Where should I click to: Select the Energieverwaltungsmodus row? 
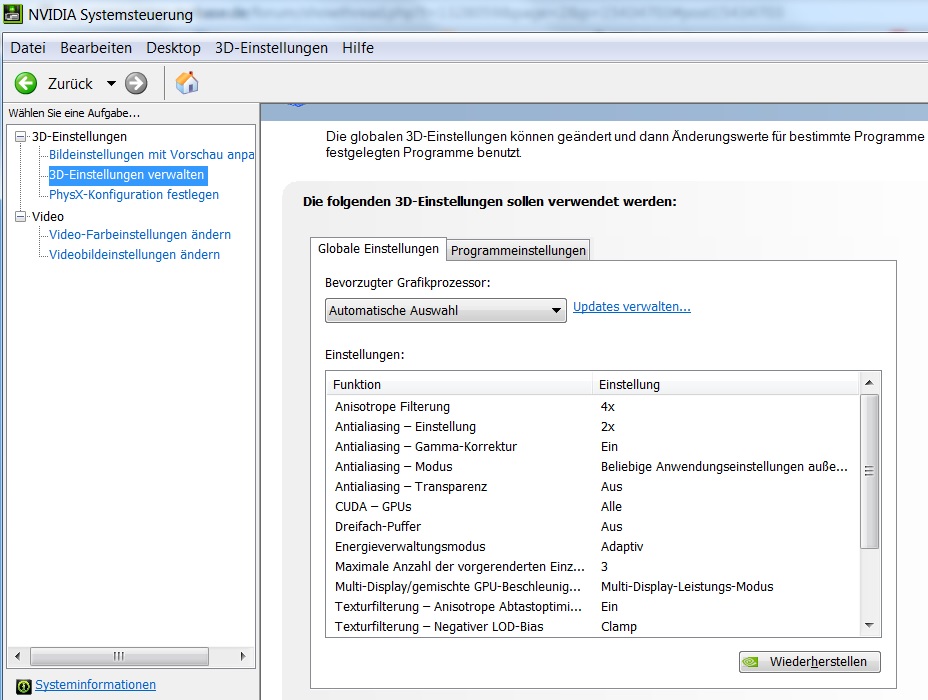click(x=592, y=547)
